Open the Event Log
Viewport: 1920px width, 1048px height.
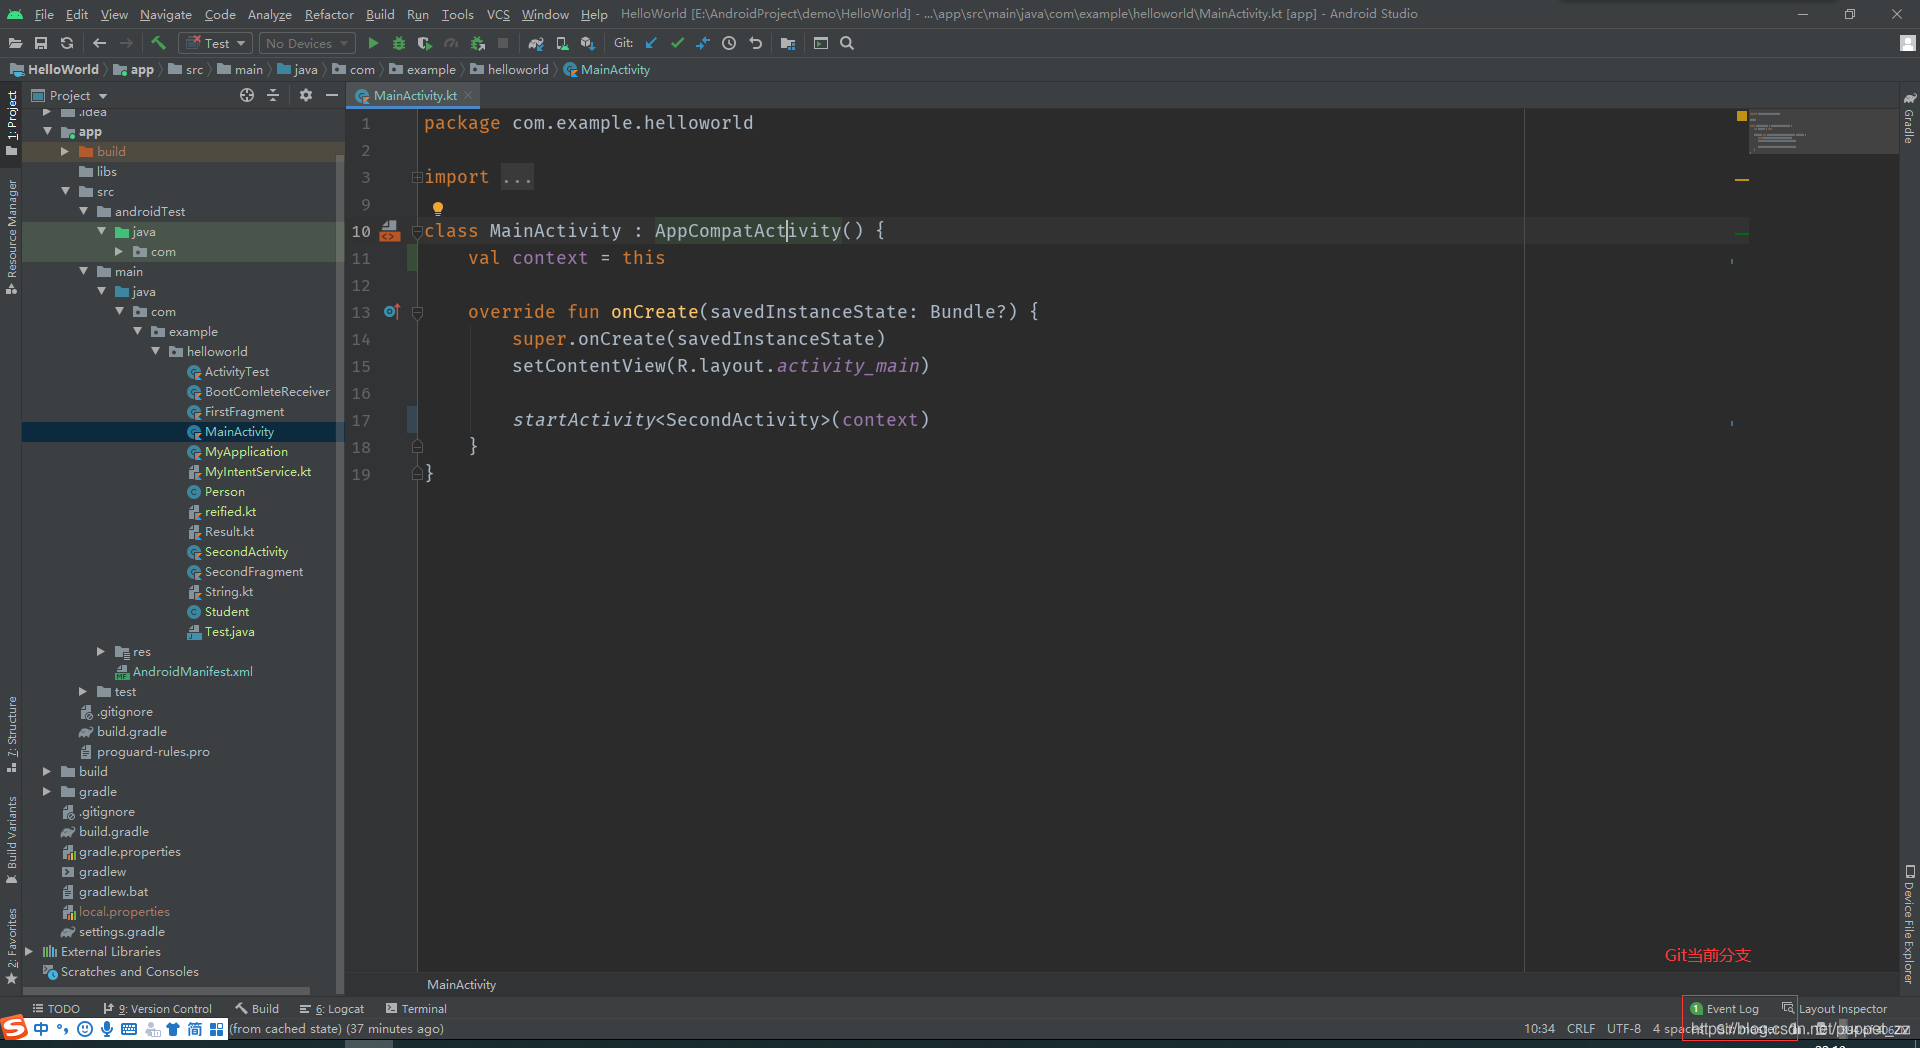pos(1725,1009)
